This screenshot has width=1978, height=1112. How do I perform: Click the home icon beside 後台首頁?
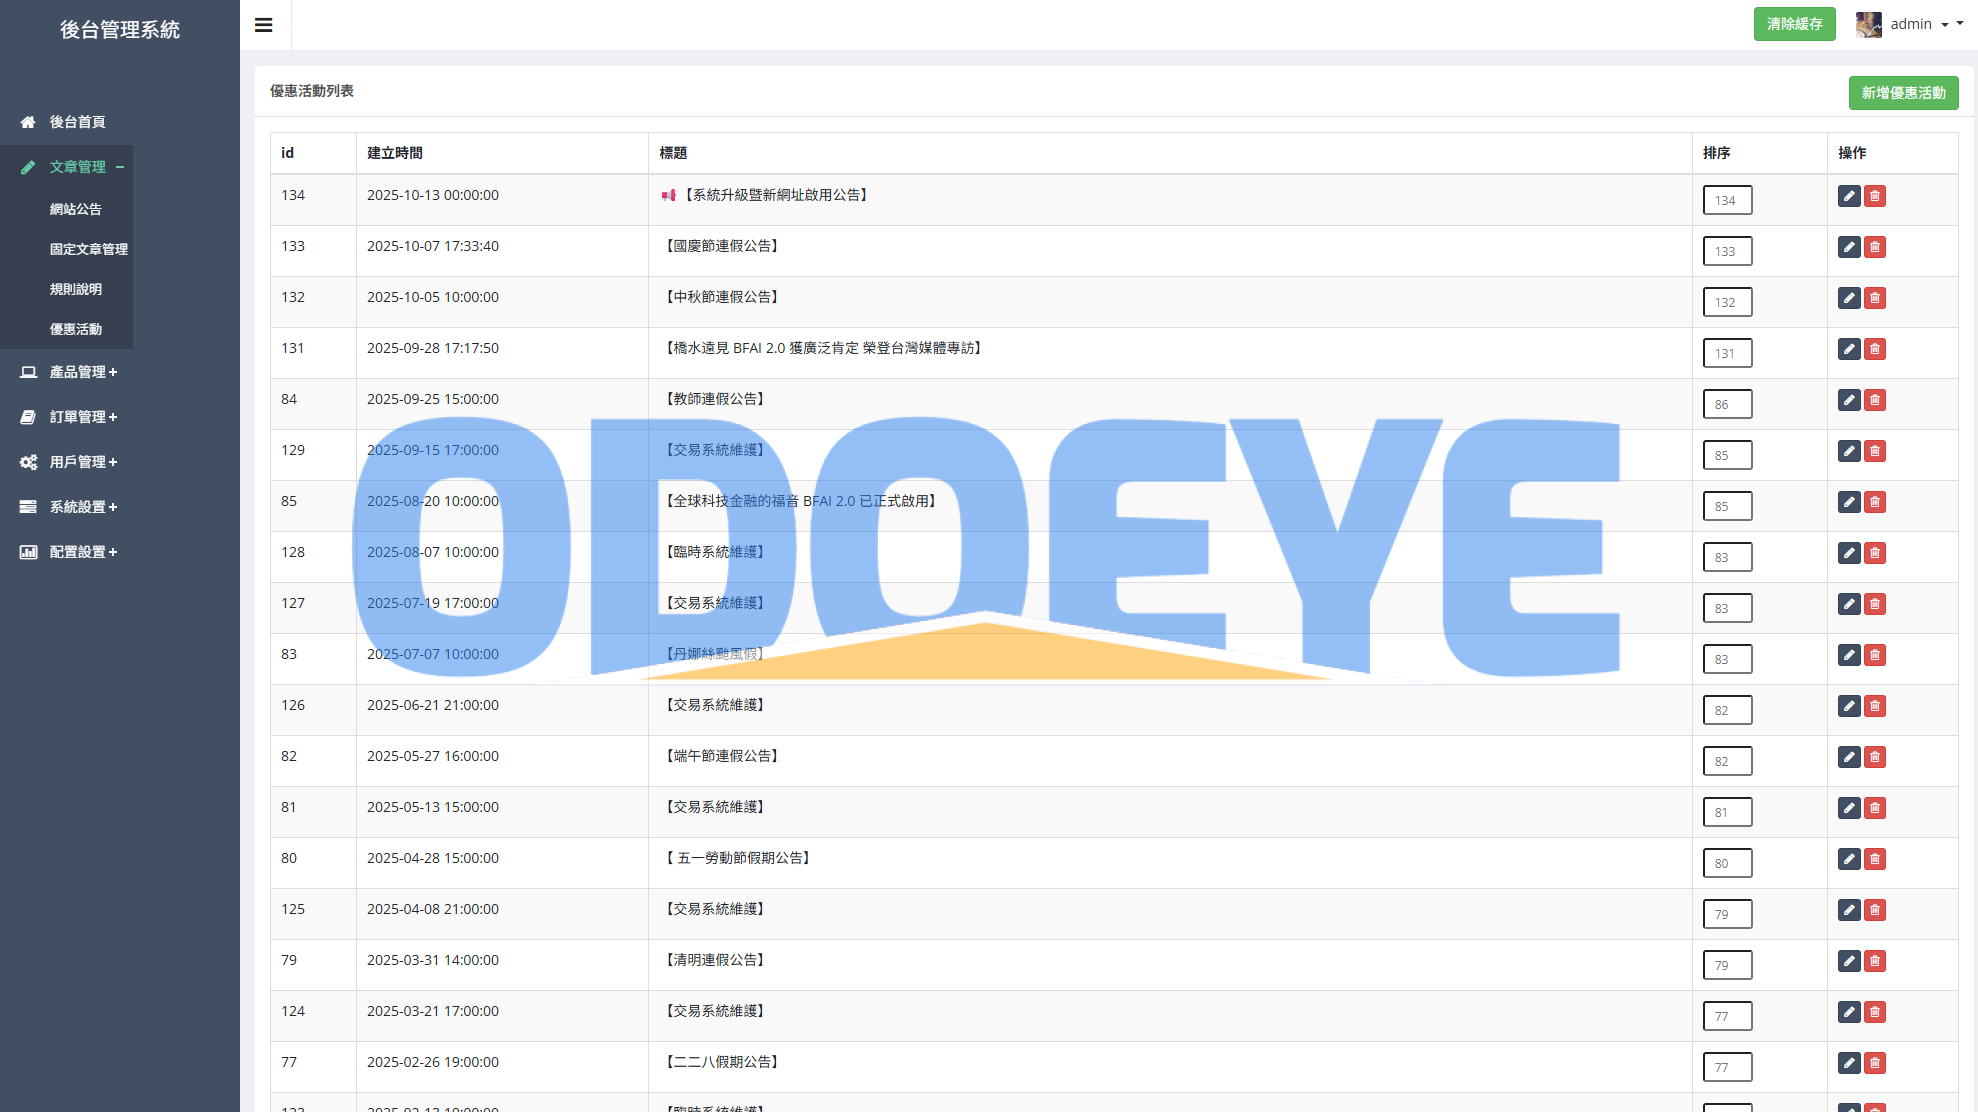tap(28, 122)
